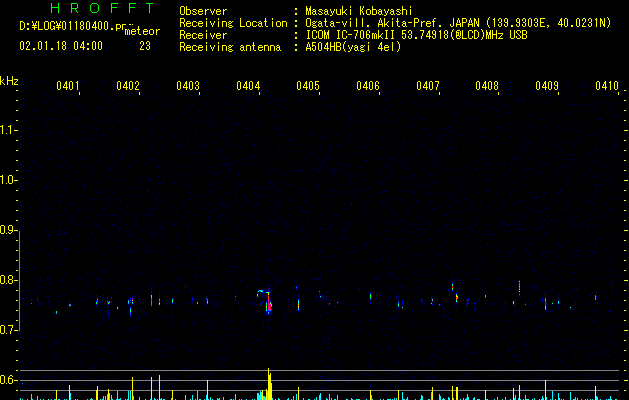Viewport: 629px width, 400px height.
Task: Click the 0404 time marker
Action: (248, 85)
